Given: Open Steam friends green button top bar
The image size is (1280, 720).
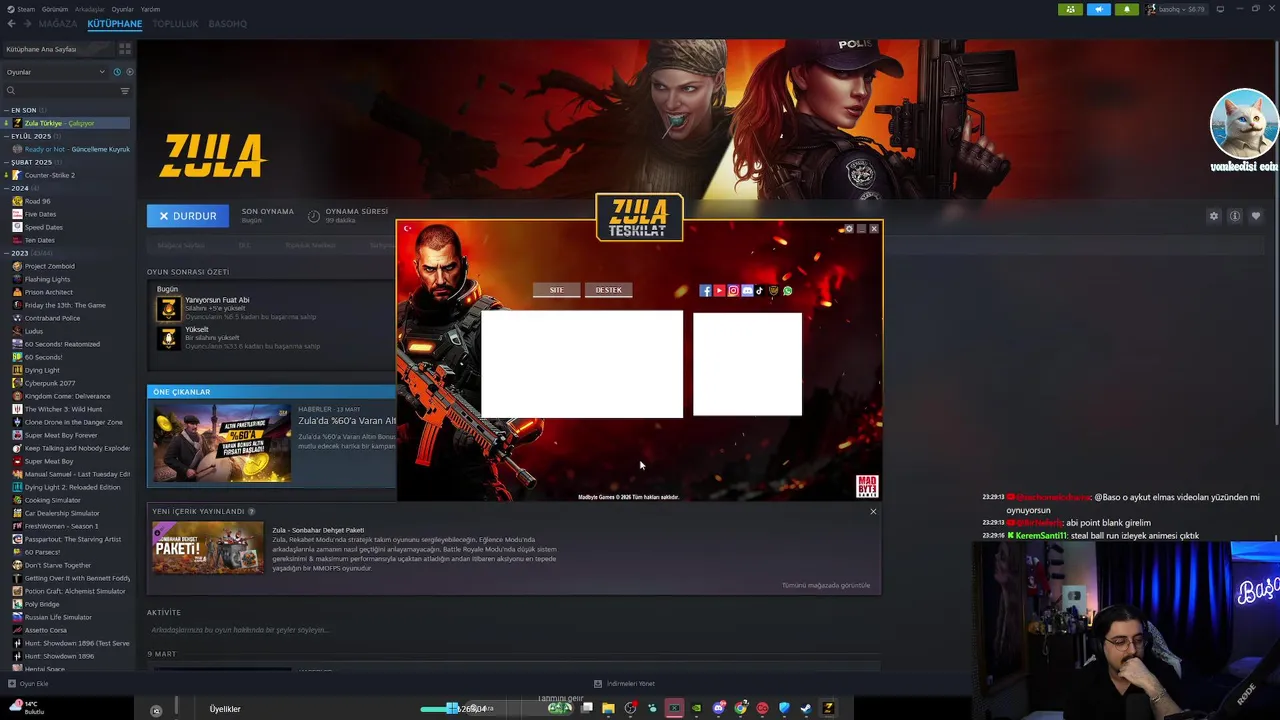Looking at the screenshot, I should pos(1070,9).
